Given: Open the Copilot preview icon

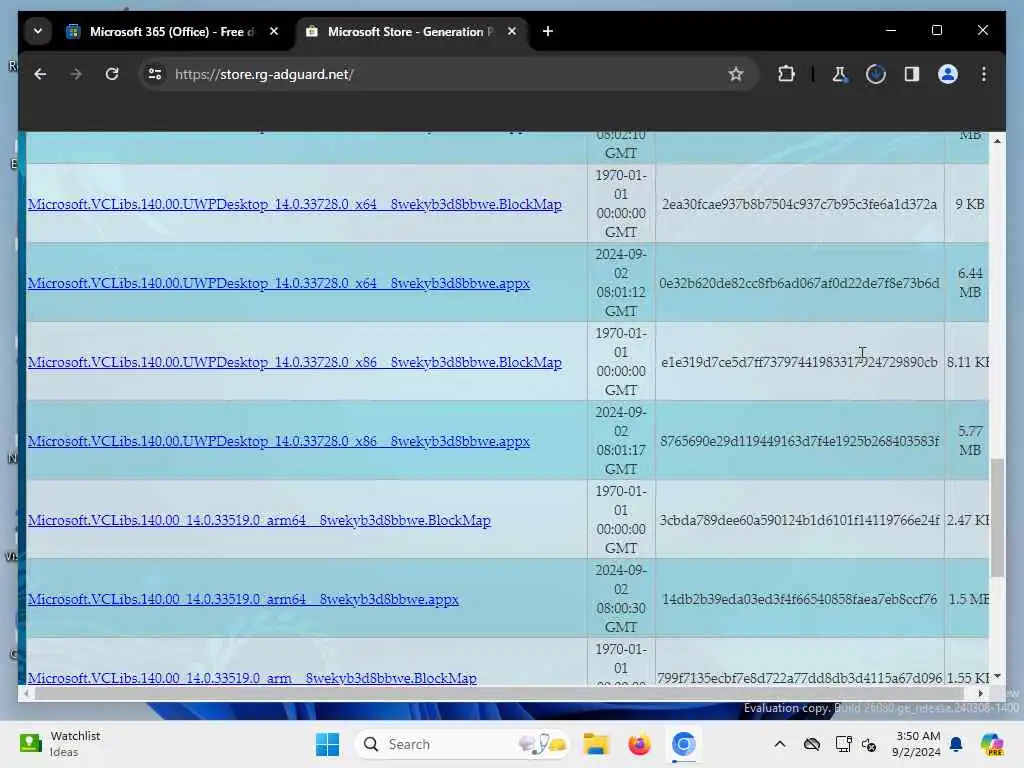Looking at the screenshot, I should 992,744.
